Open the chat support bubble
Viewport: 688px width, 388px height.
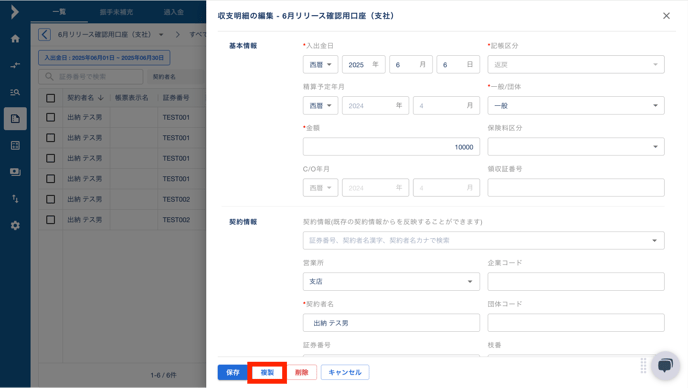665,365
